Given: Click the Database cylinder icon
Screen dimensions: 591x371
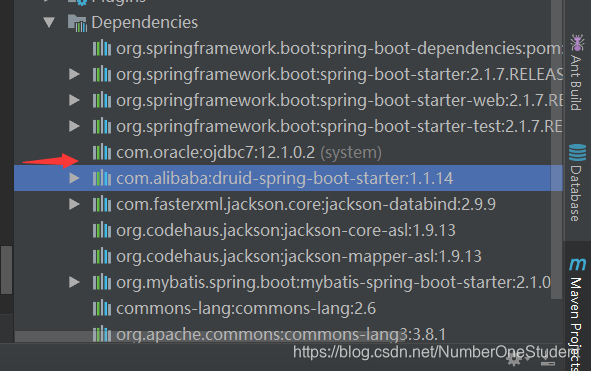Looking at the screenshot, I should [577, 152].
